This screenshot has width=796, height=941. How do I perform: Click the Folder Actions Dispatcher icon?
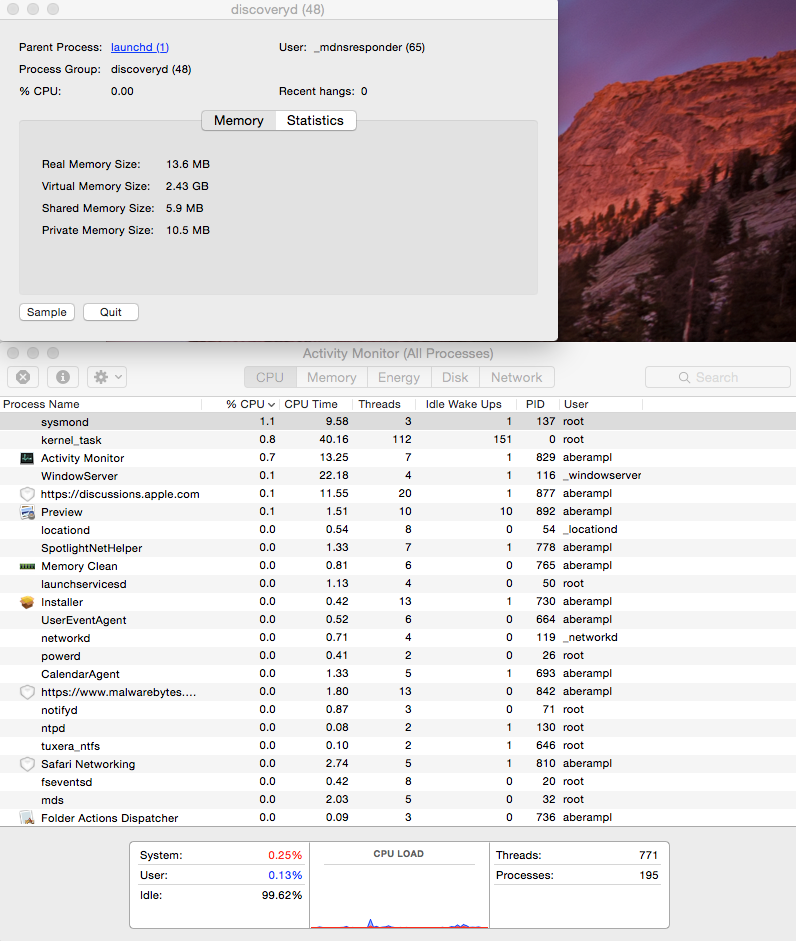pyautogui.click(x=27, y=818)
